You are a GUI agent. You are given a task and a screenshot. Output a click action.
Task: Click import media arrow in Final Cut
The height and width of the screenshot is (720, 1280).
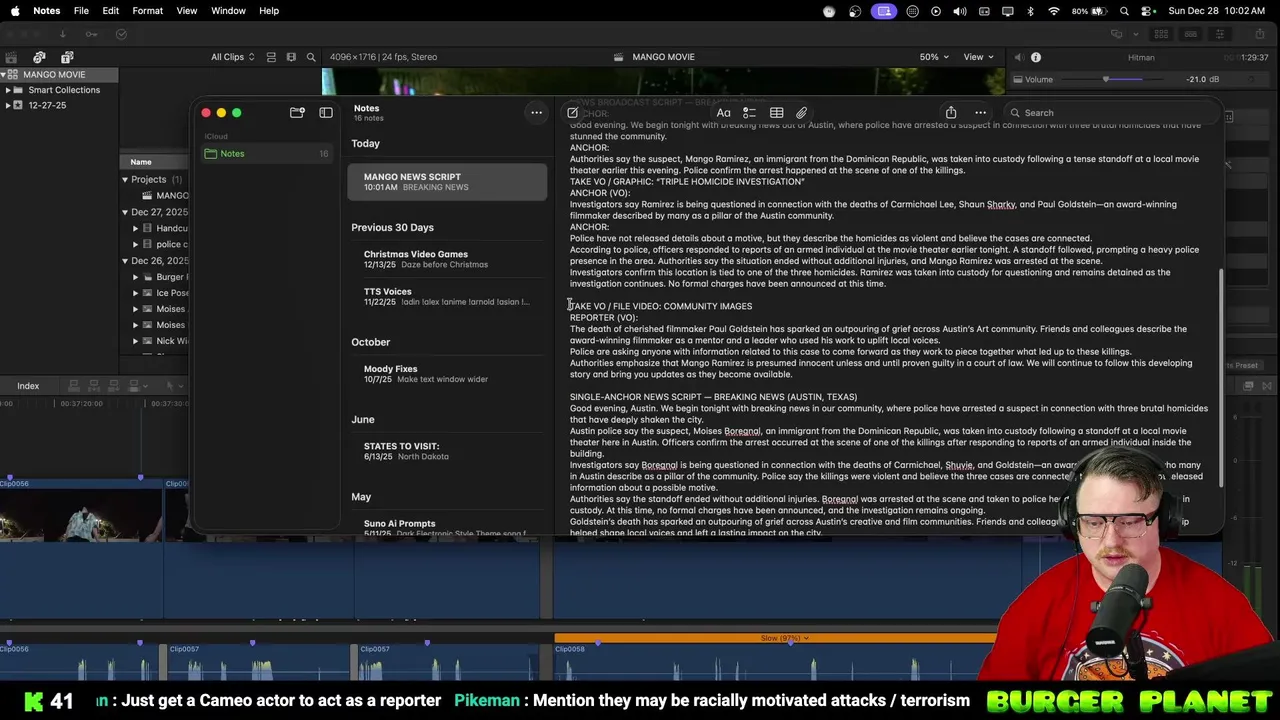[62, 34]
